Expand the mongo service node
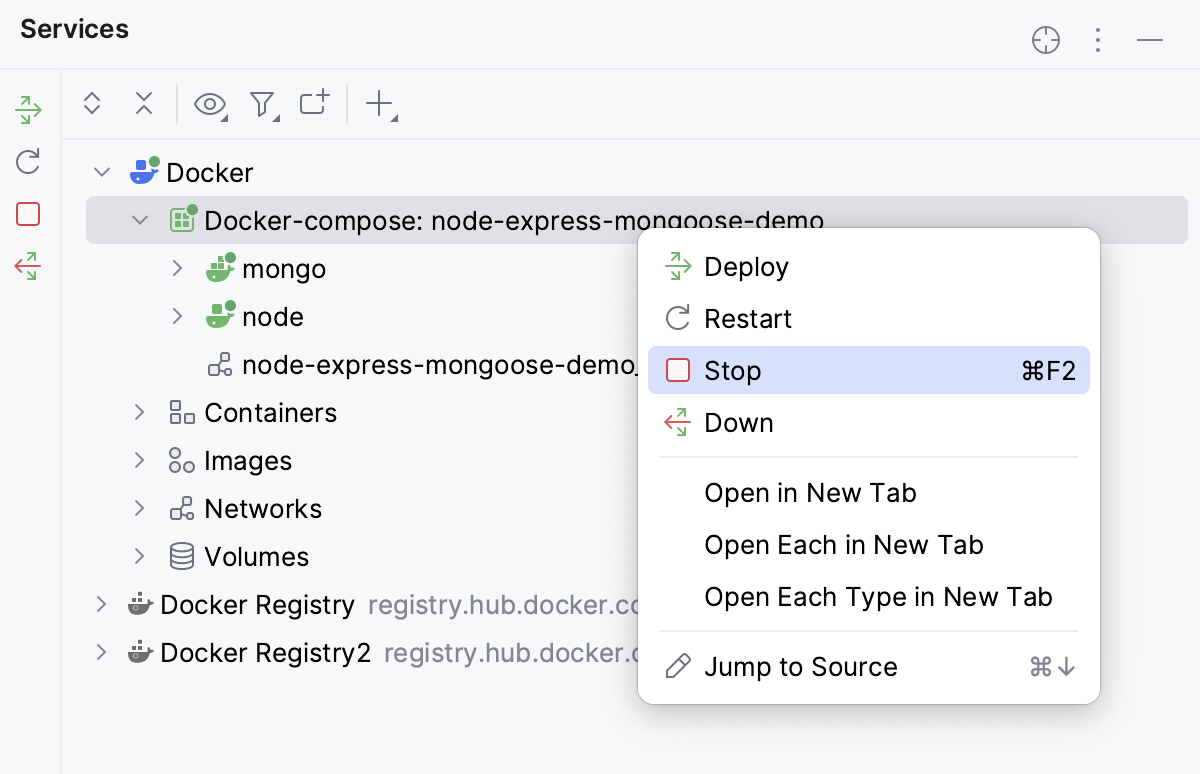This screenshot has width=1200, height=774. click(x=178, y=268)
